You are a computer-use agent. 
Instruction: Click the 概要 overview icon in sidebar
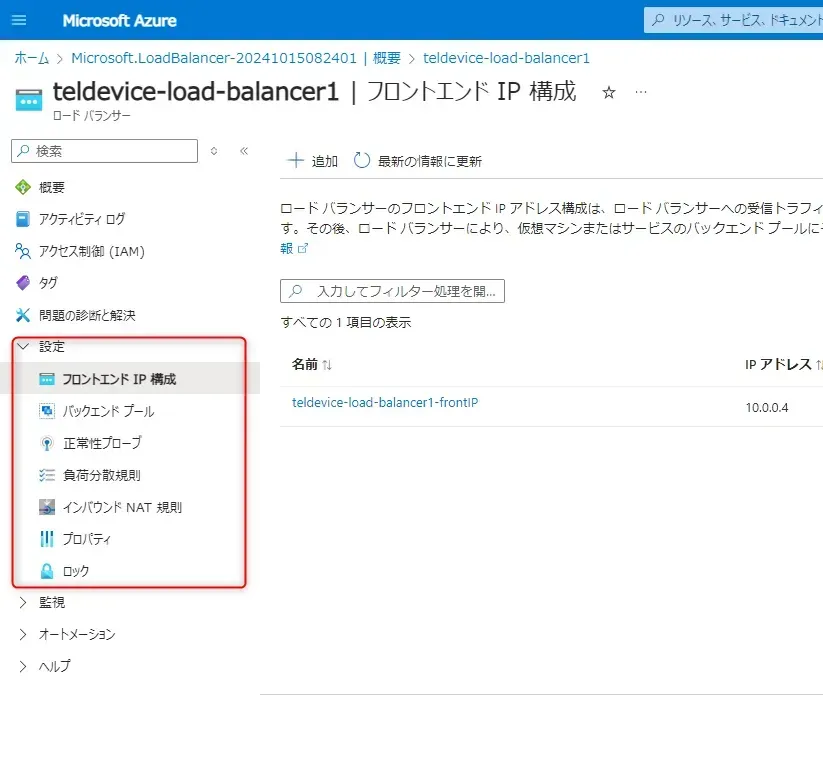pyautogui.click(x=23, y=187)
